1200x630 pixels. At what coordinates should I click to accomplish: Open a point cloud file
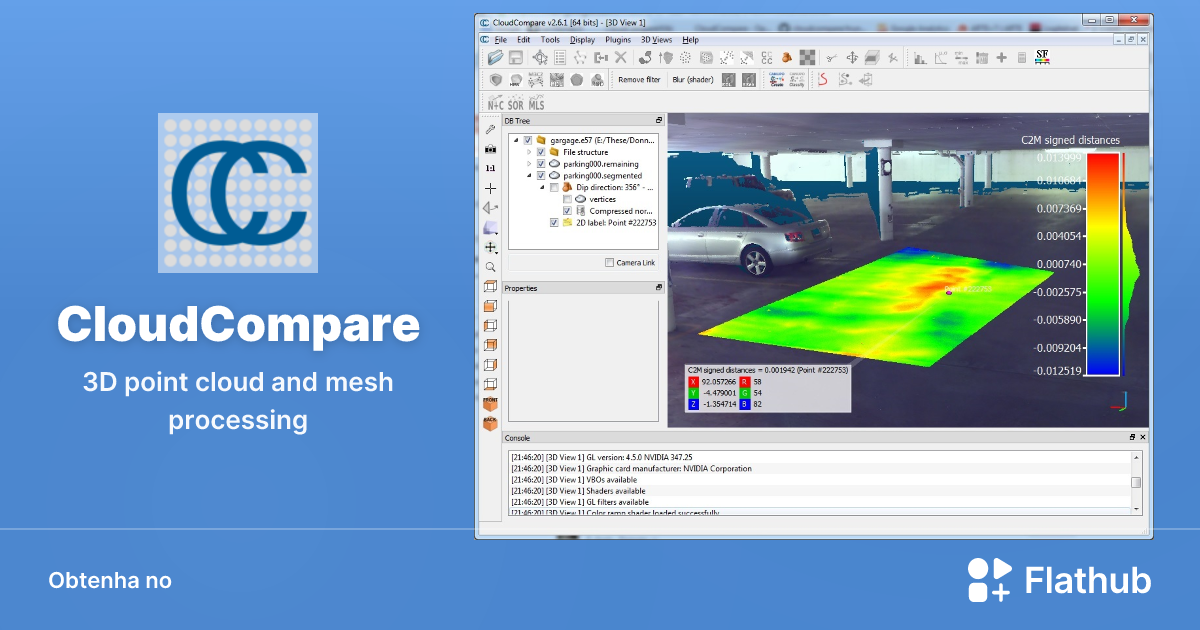click(x=494, y=57)
